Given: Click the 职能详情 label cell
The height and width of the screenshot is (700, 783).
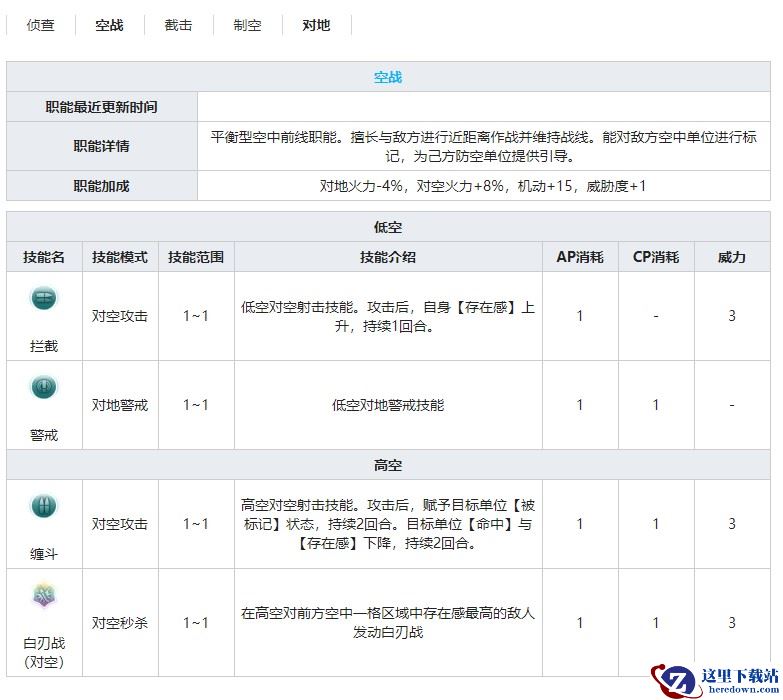Looking at the screenshot, I should [102, 146].
